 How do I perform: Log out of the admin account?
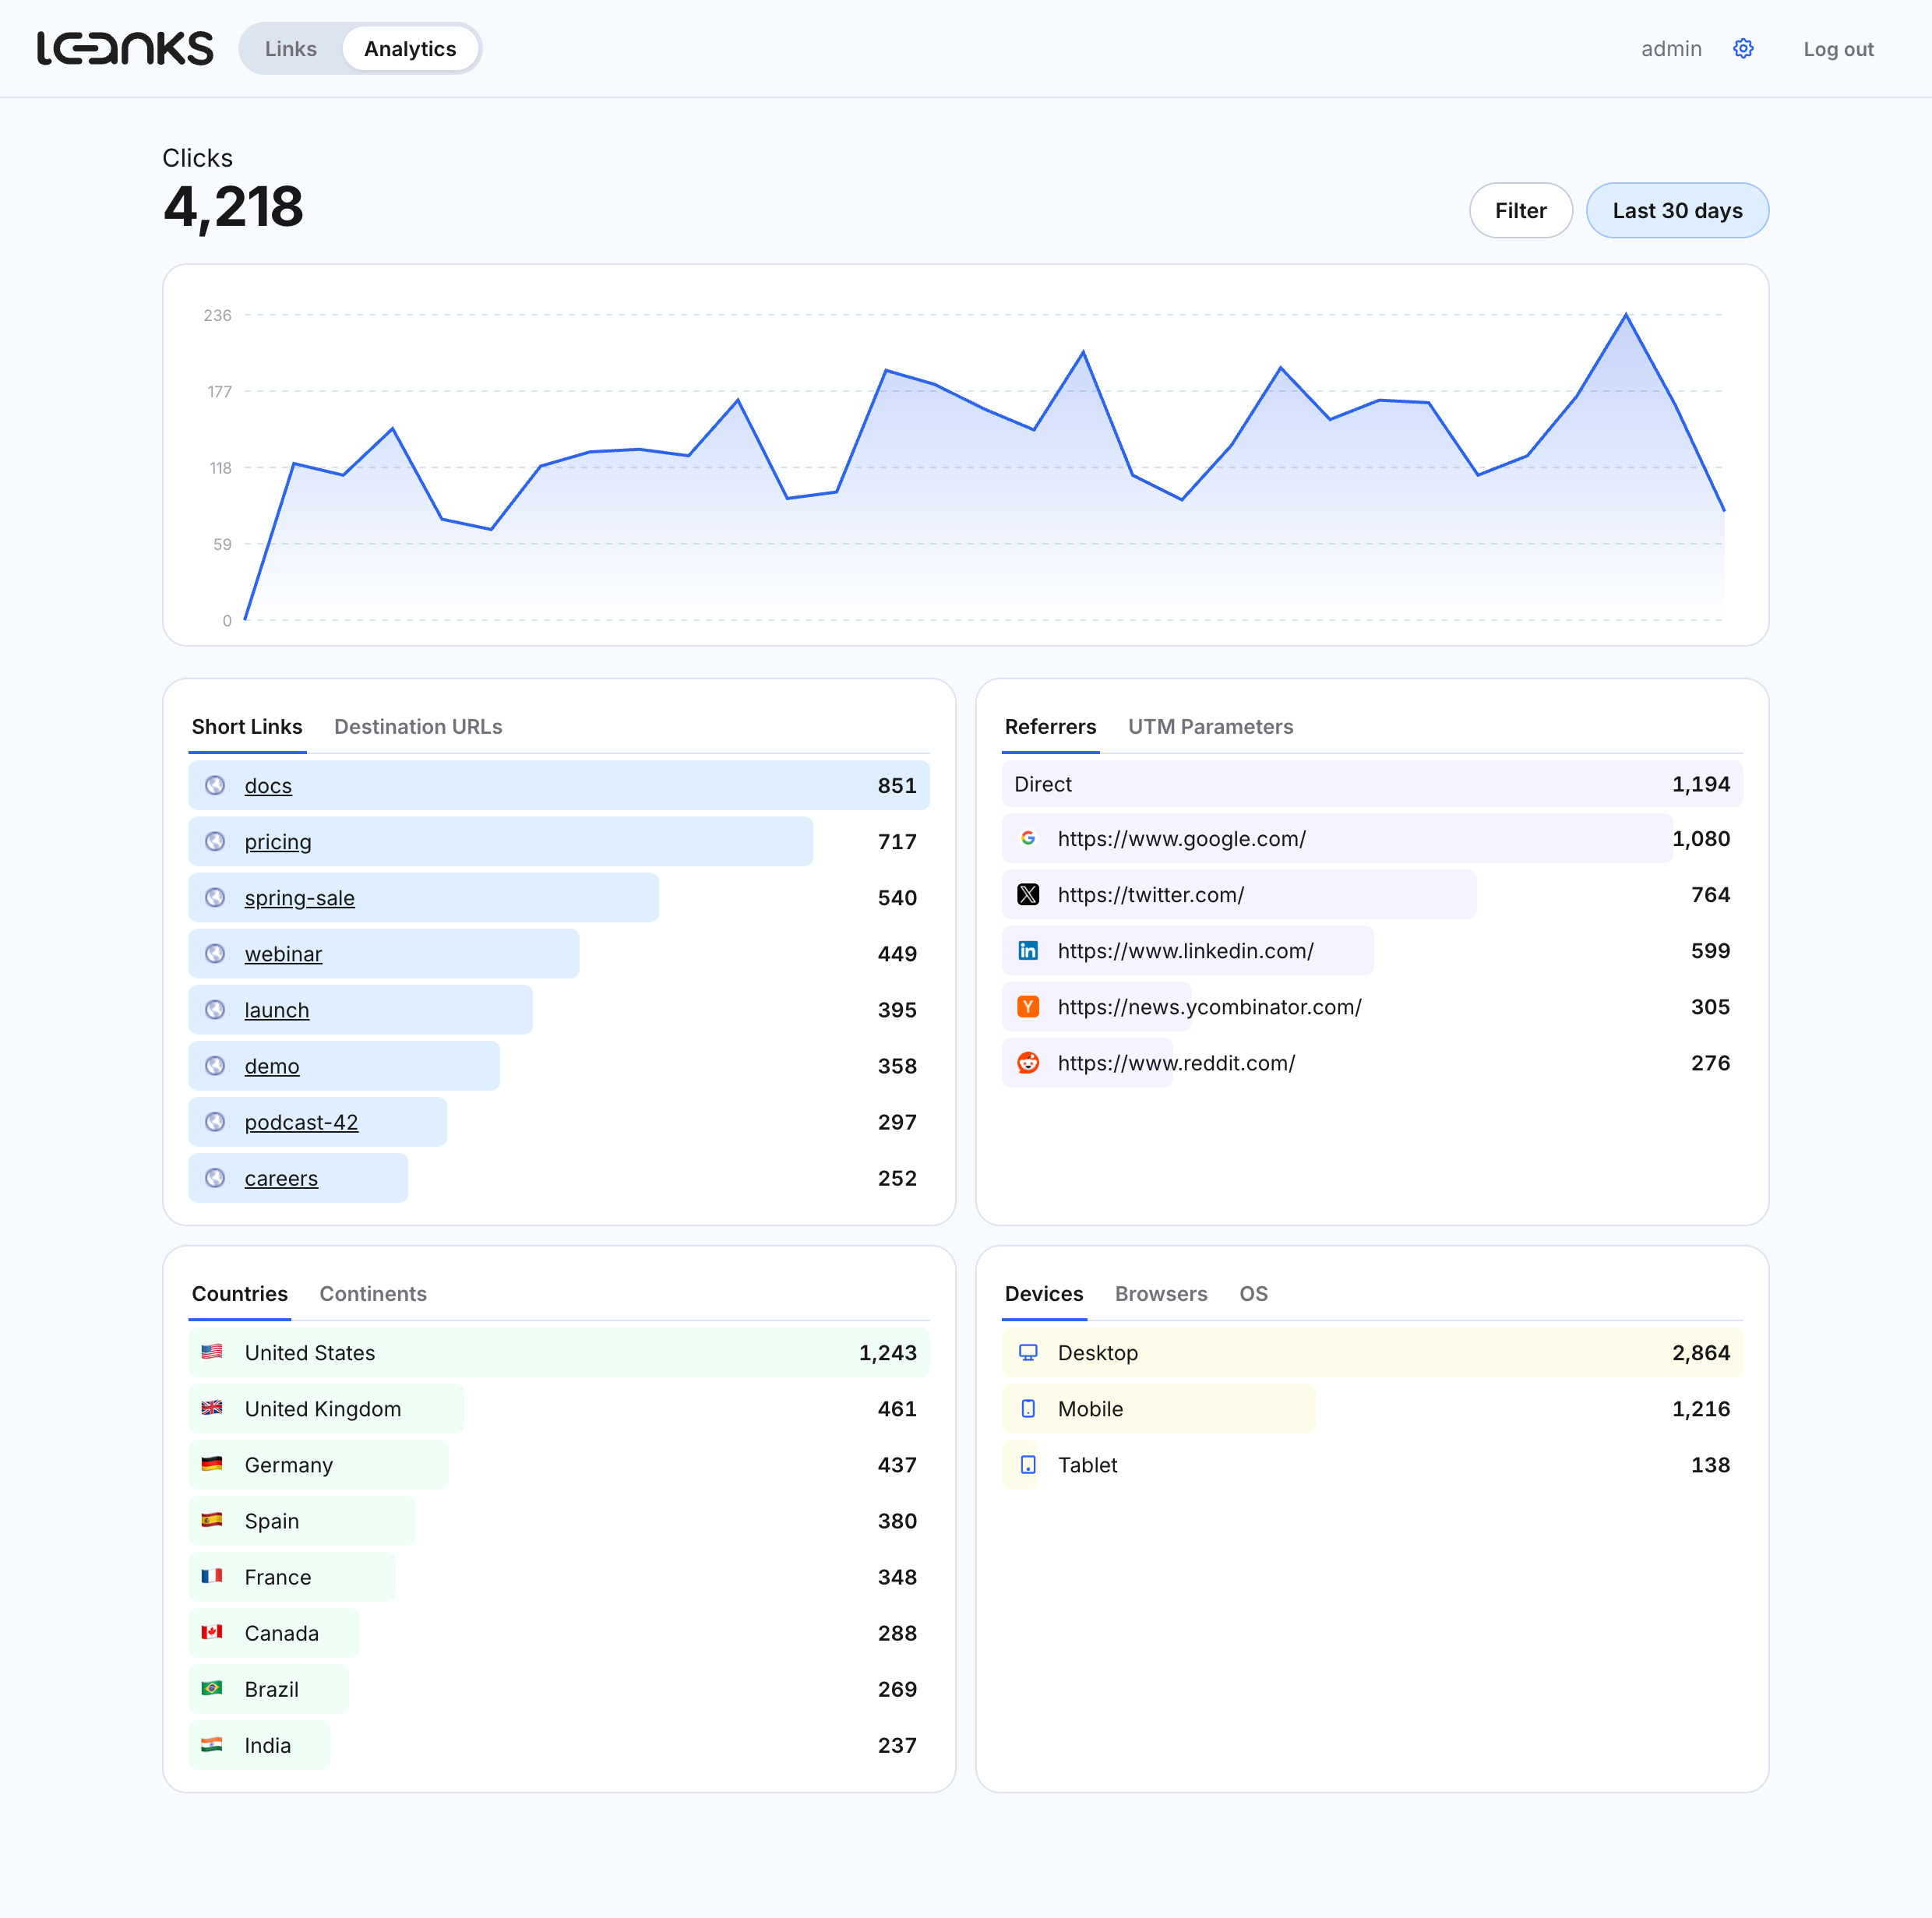(1838, 49)
